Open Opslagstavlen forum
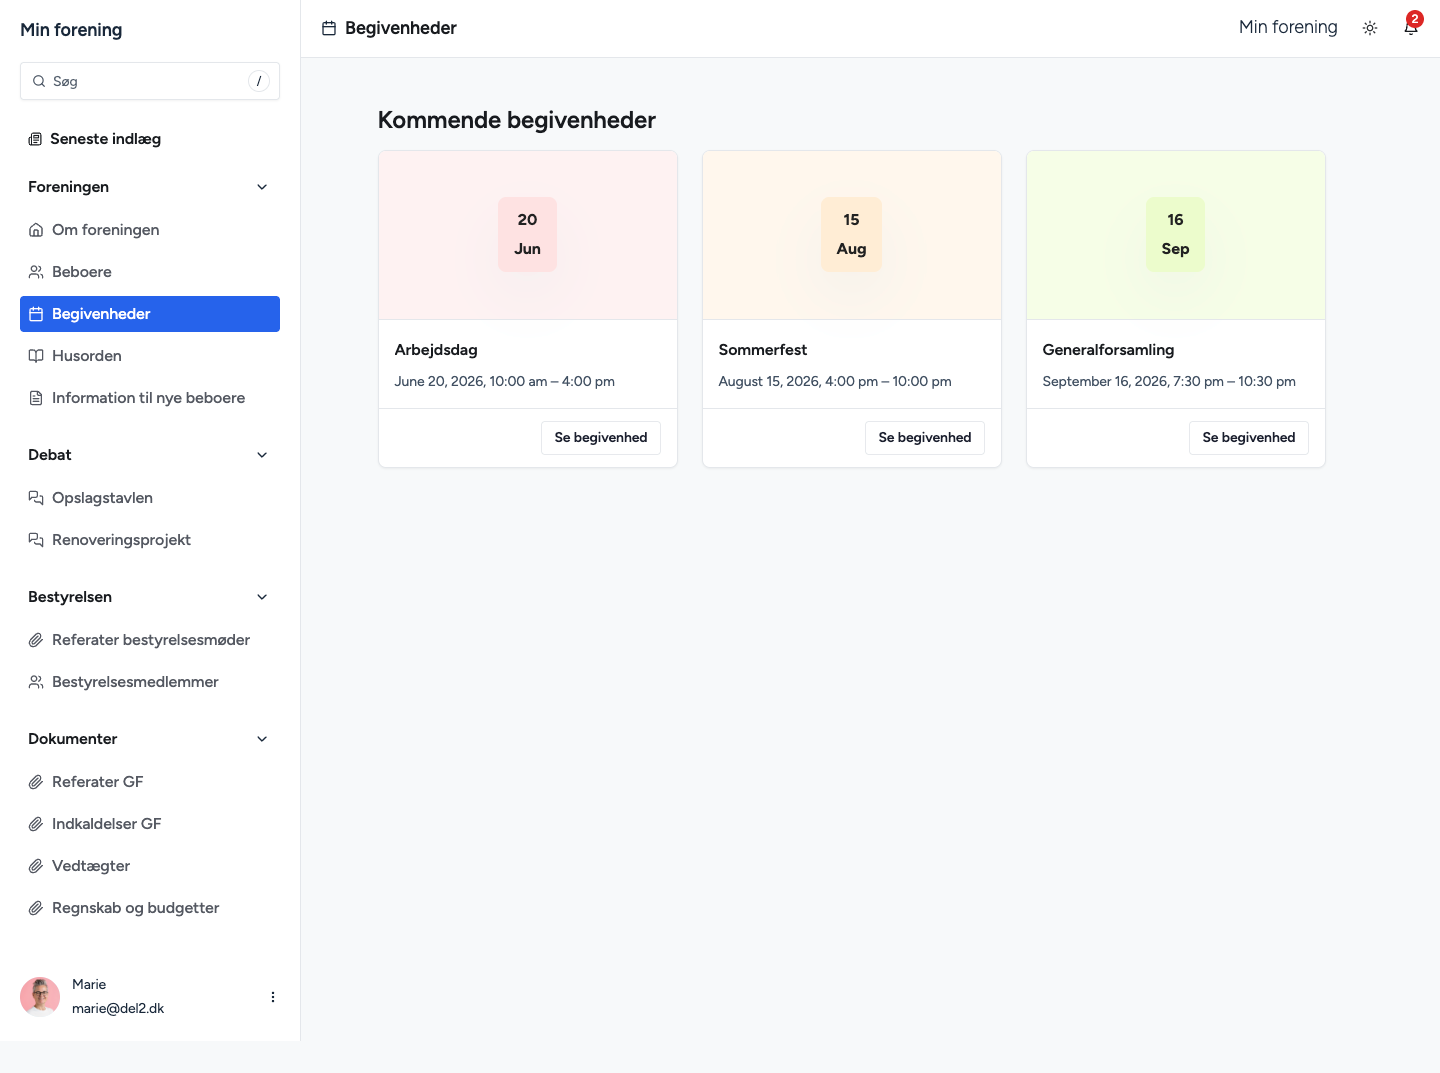This screenshot has height=1073, width=1440. pos(150,498)
